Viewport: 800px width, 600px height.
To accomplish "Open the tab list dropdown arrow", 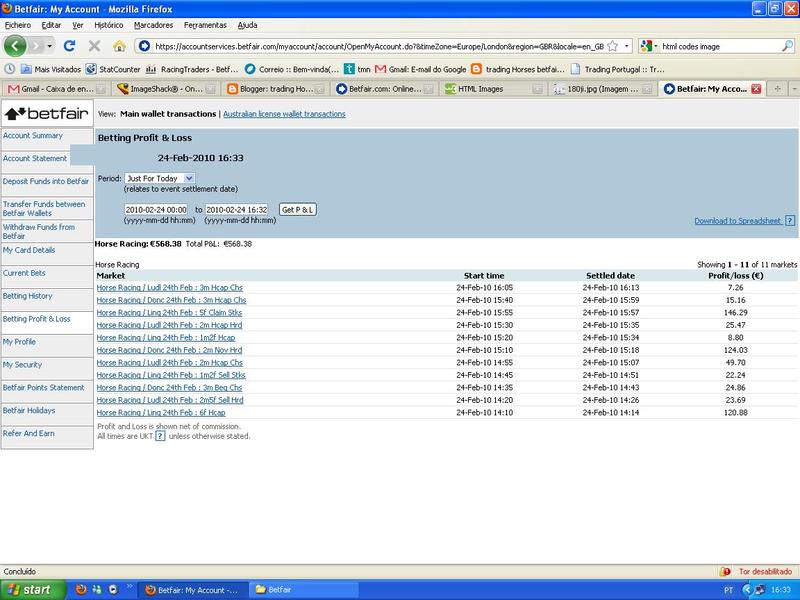I will (794, 89).
